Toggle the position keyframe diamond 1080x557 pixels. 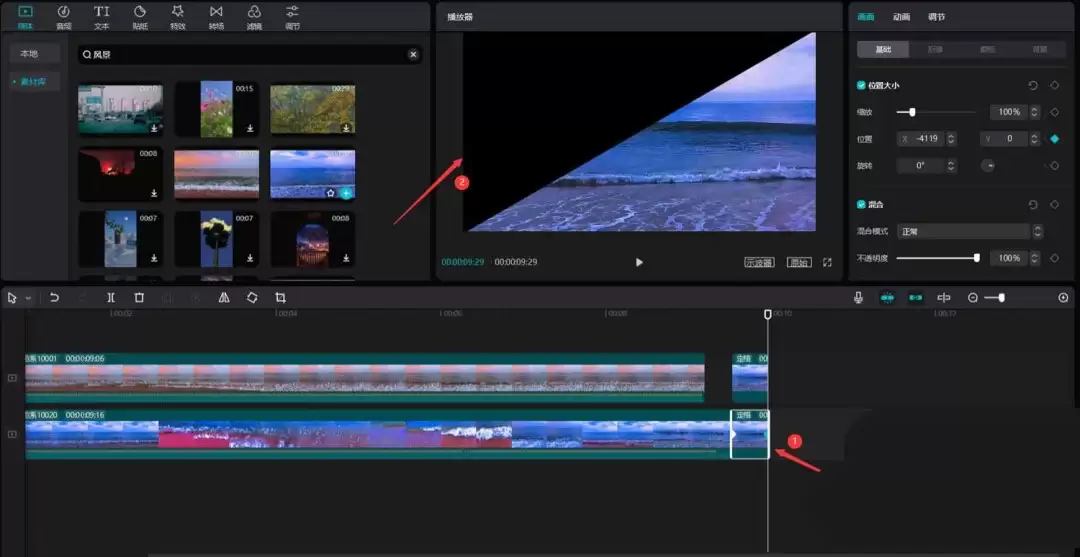click(1054, 139)
